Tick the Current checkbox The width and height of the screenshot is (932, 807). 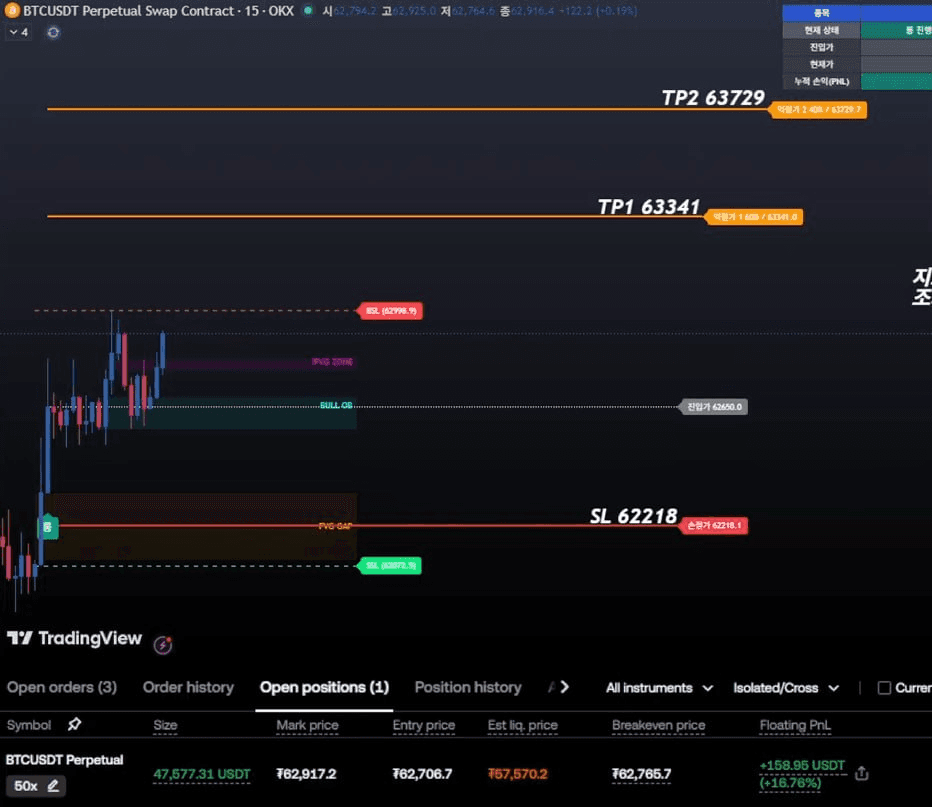(x=884, y=688)
